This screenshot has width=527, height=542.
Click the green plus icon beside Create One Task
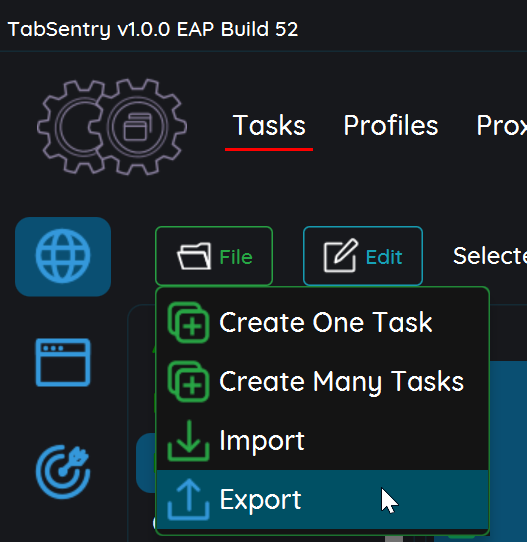pyautogui.click(x=188, y=323)
